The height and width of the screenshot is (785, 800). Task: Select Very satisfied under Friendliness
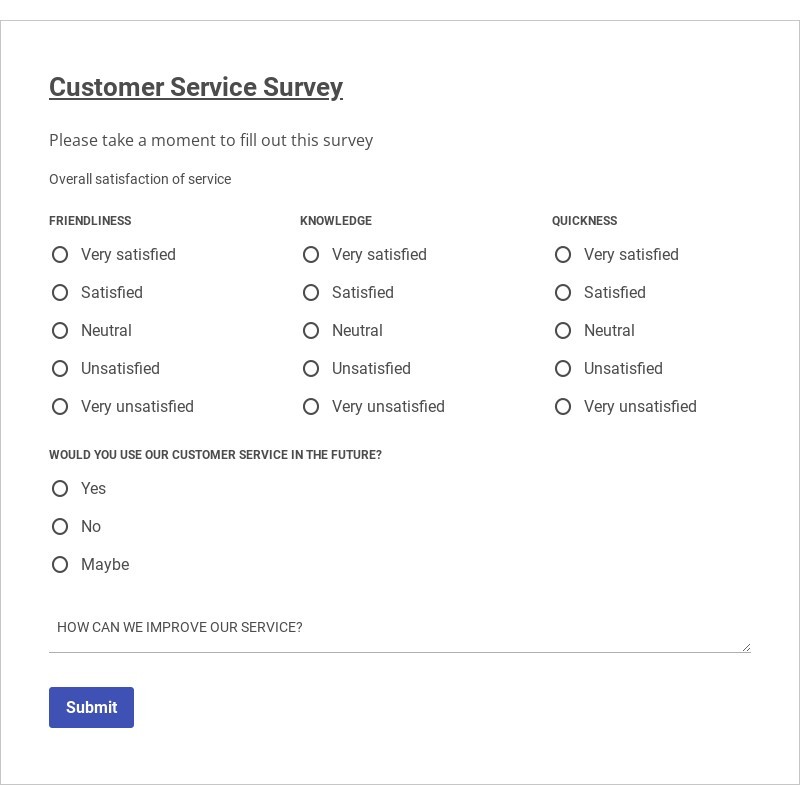point(60,255)
